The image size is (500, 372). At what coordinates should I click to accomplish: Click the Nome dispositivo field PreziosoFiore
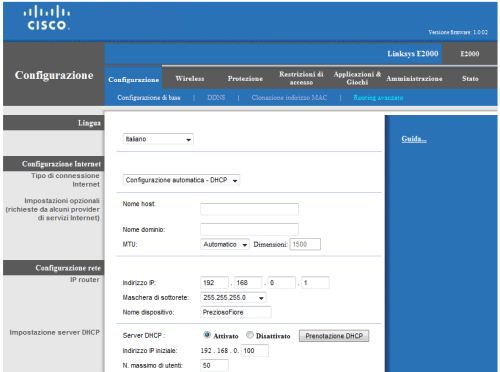click(x=236, y=312)
